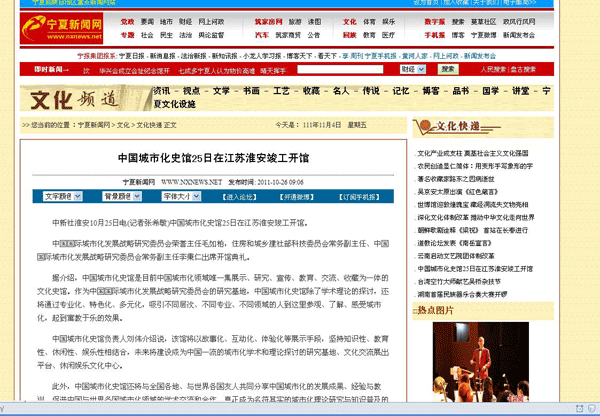Open the 网上问政 link in the top navigation
Viewport: 600px width, 416px height.
(x=211, y=22)
